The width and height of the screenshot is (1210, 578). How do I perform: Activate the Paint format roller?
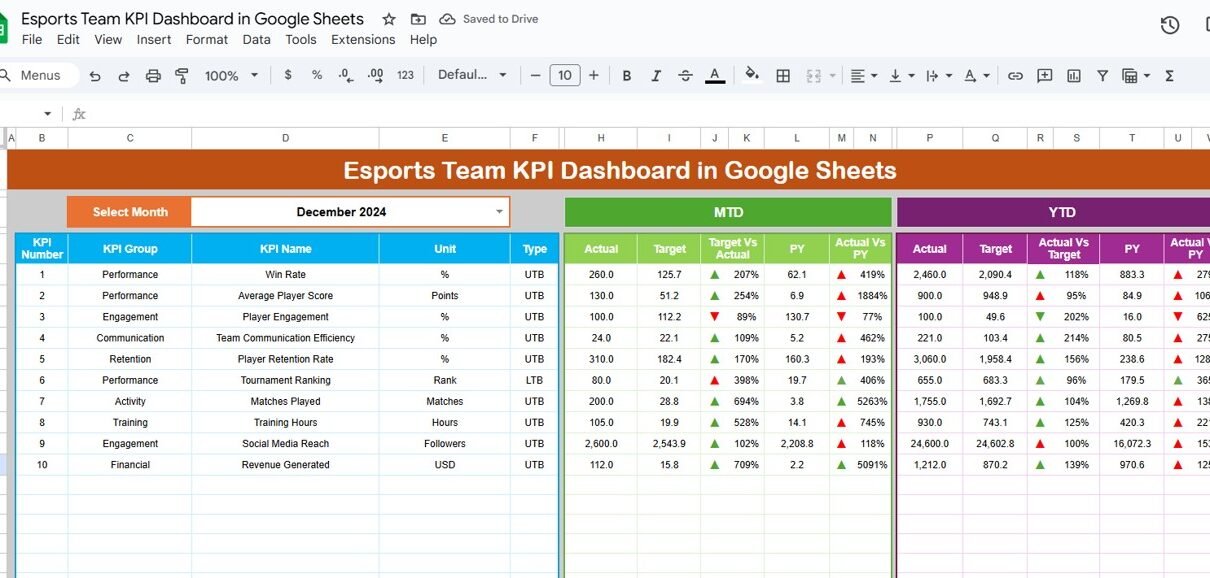coord(182,75)
